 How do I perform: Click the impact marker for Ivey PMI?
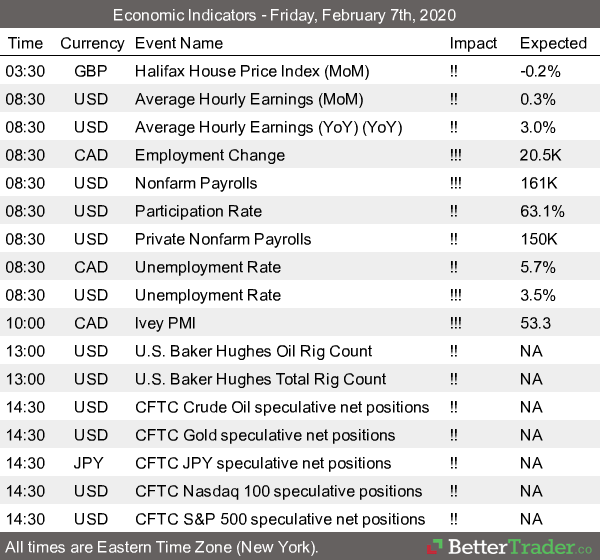458,323
